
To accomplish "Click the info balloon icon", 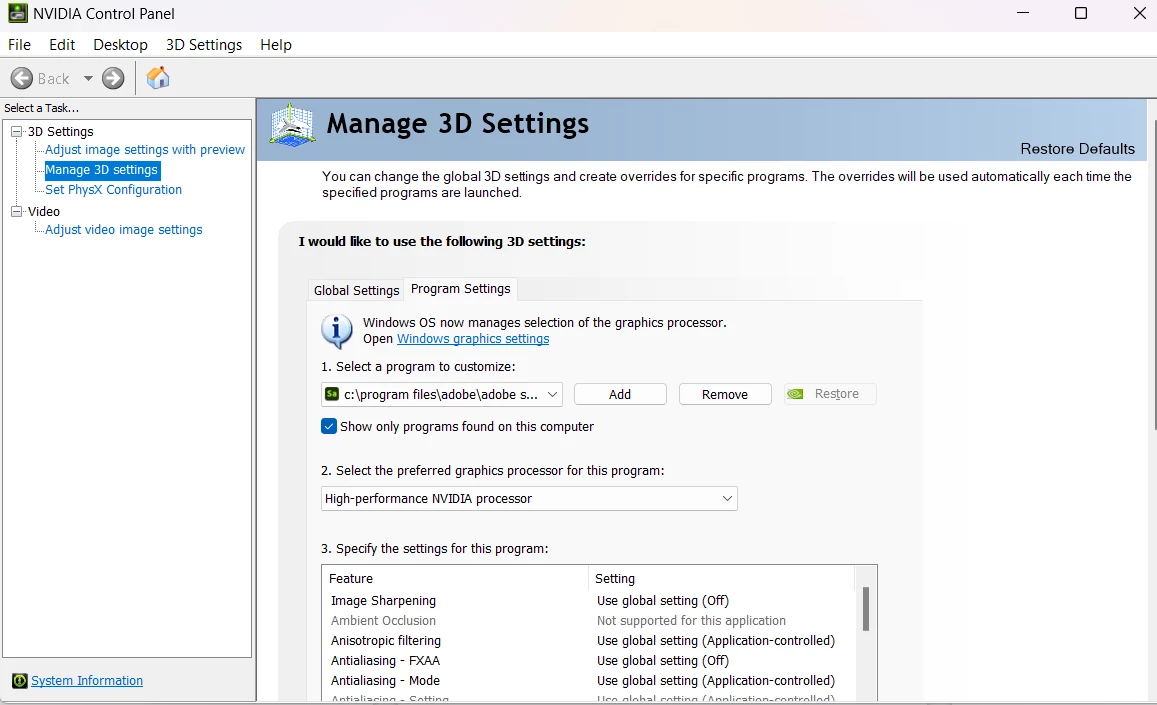I will click(x=336, y=330).
